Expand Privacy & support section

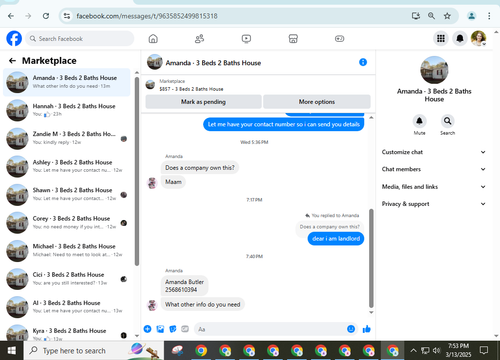point(434,204)
